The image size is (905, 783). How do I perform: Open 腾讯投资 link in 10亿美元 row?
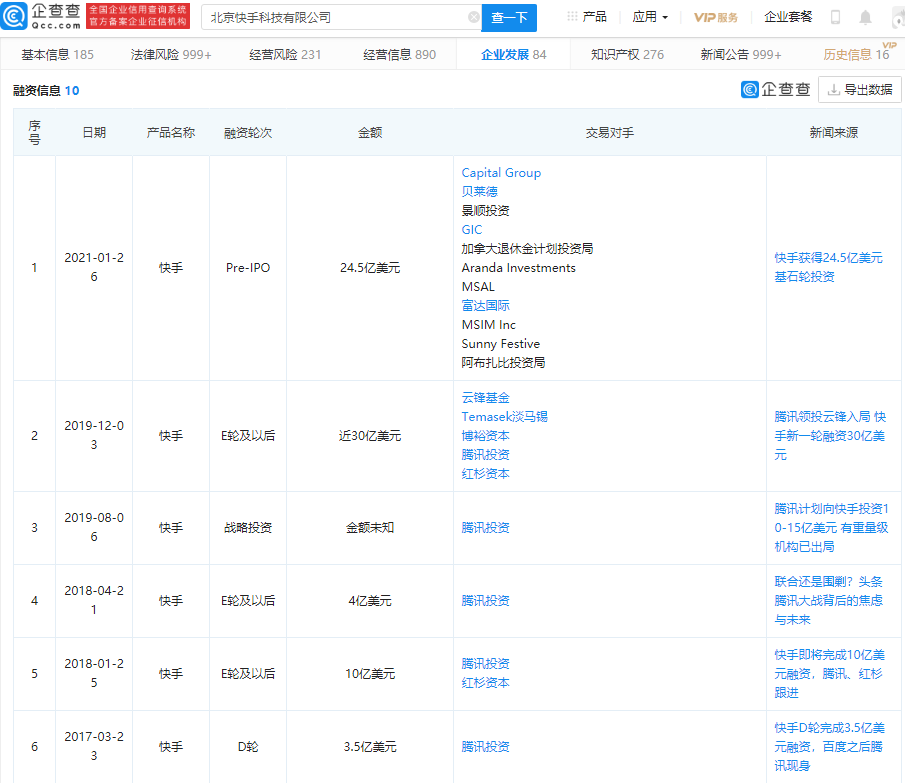pyautogui.click(x=485, y=664)
